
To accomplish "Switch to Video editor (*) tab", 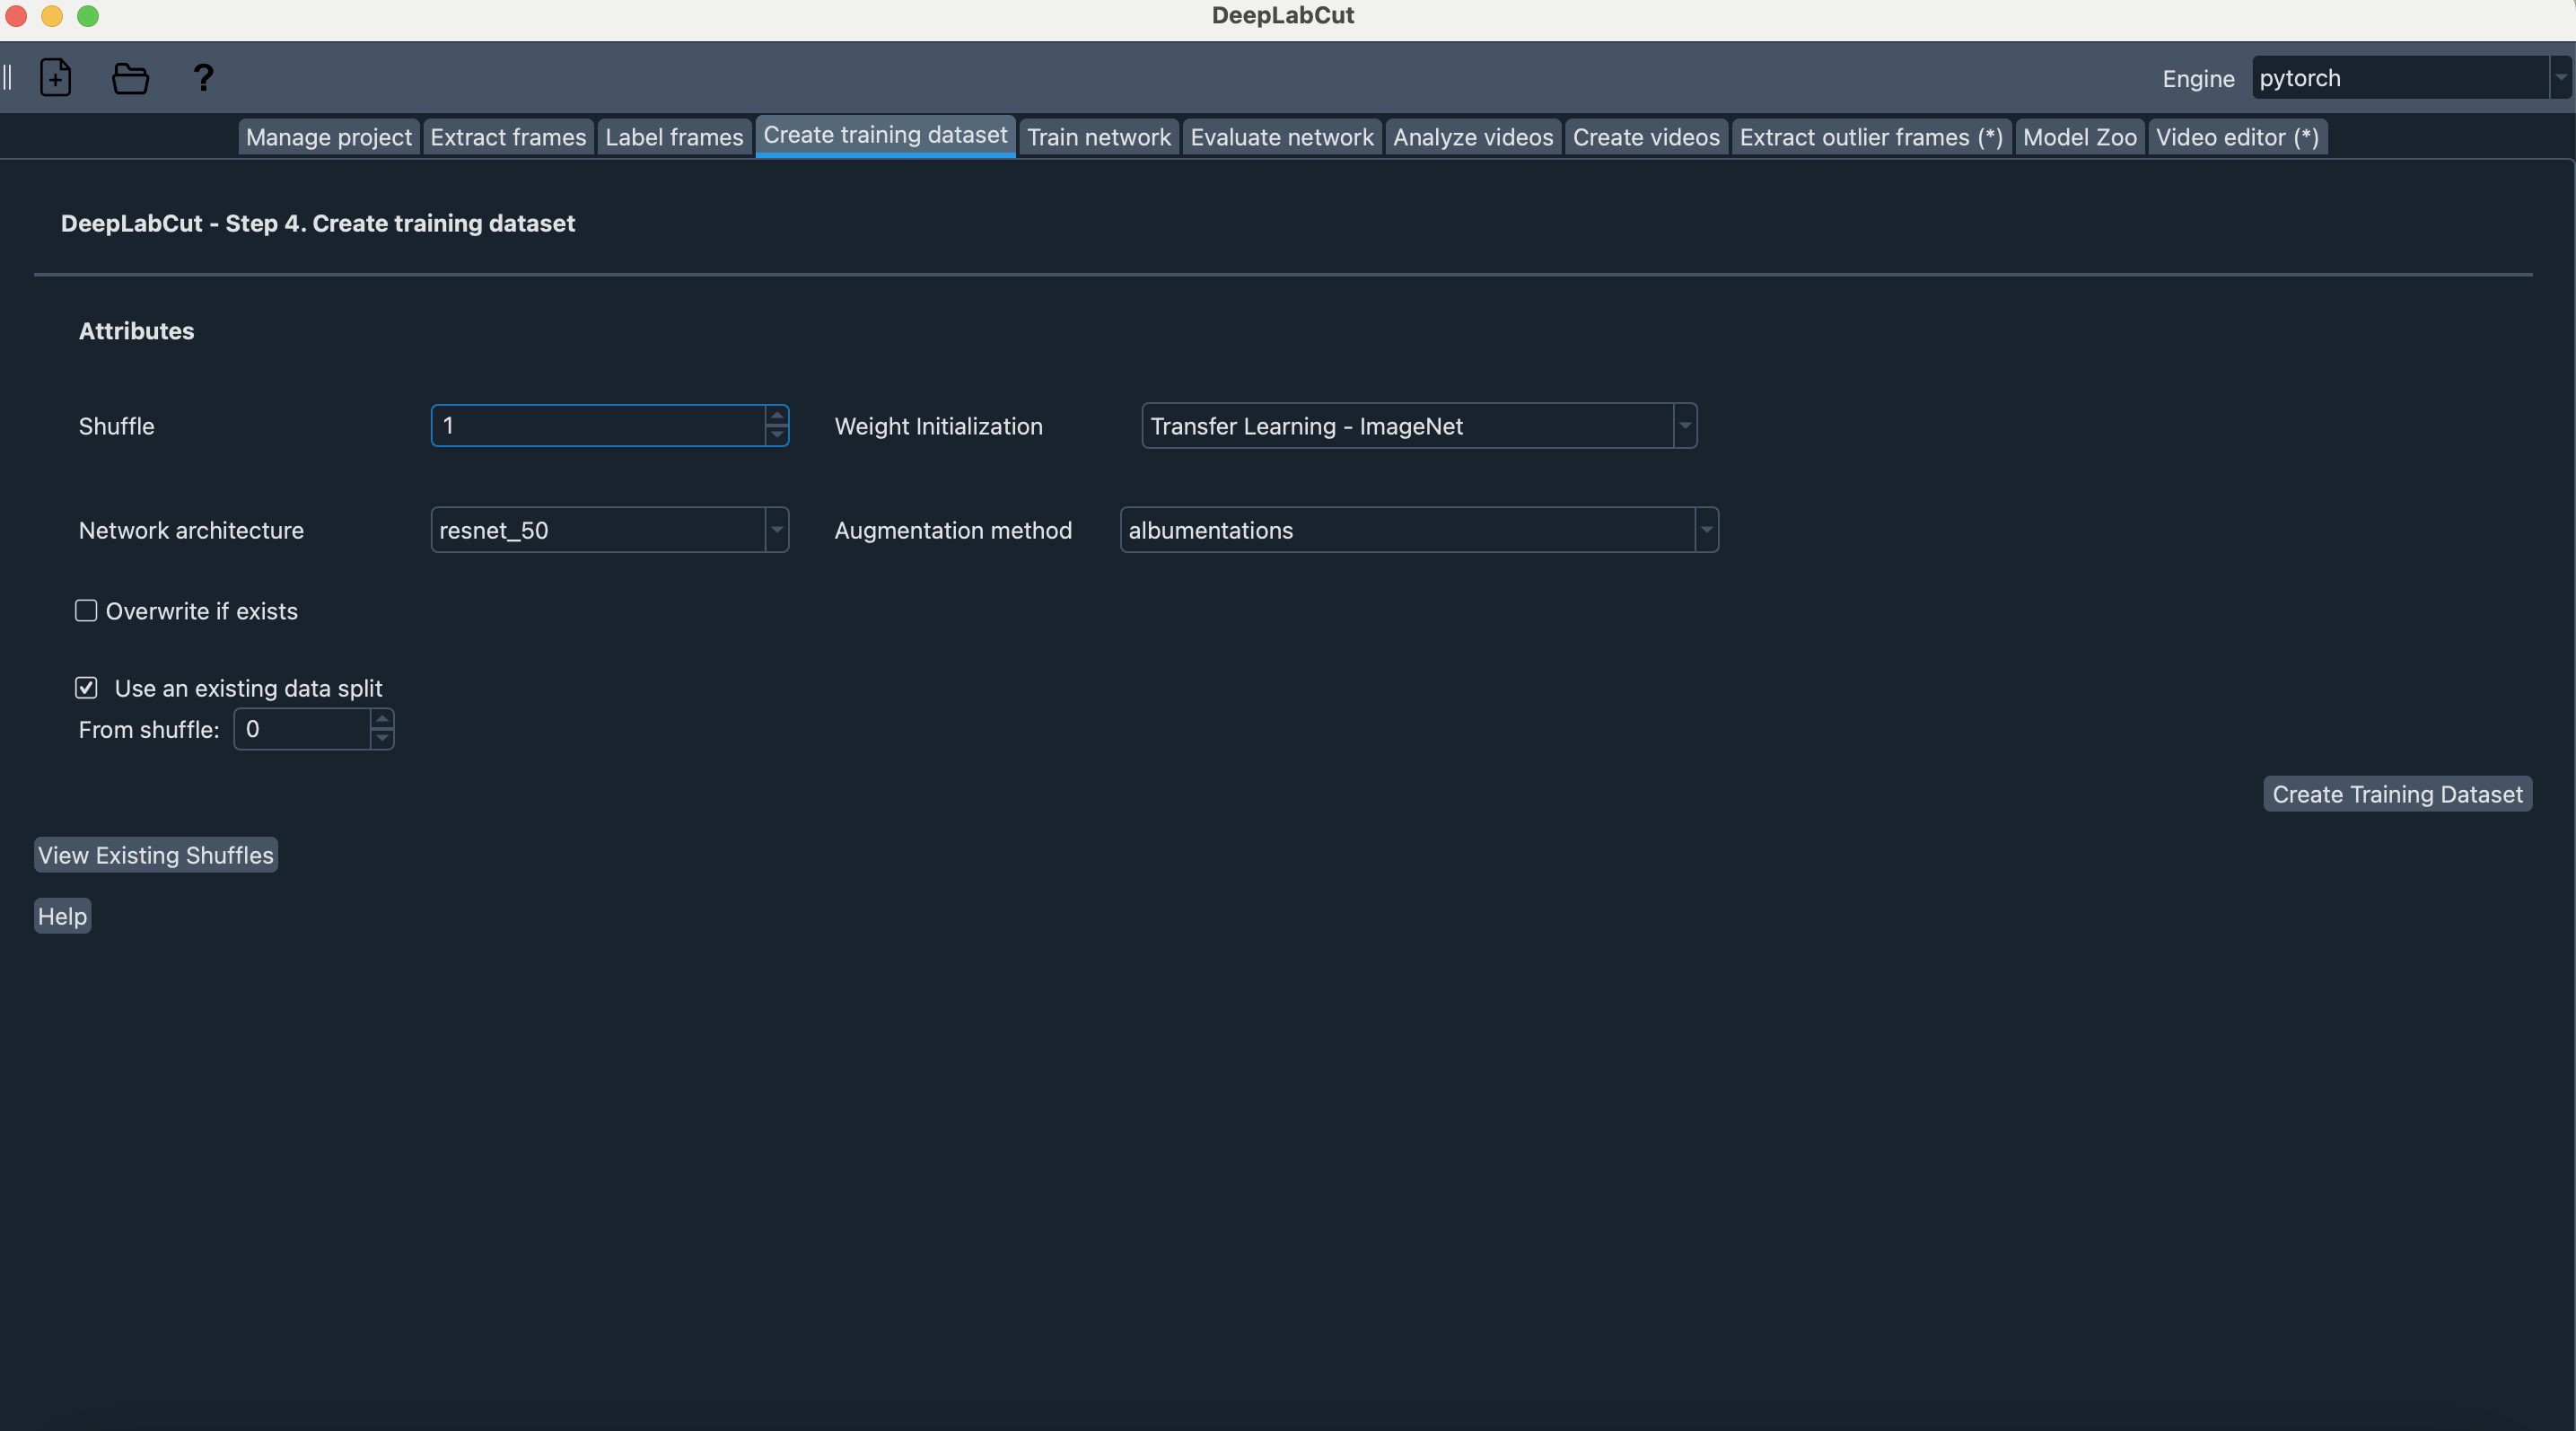I will coord(2237,137).
